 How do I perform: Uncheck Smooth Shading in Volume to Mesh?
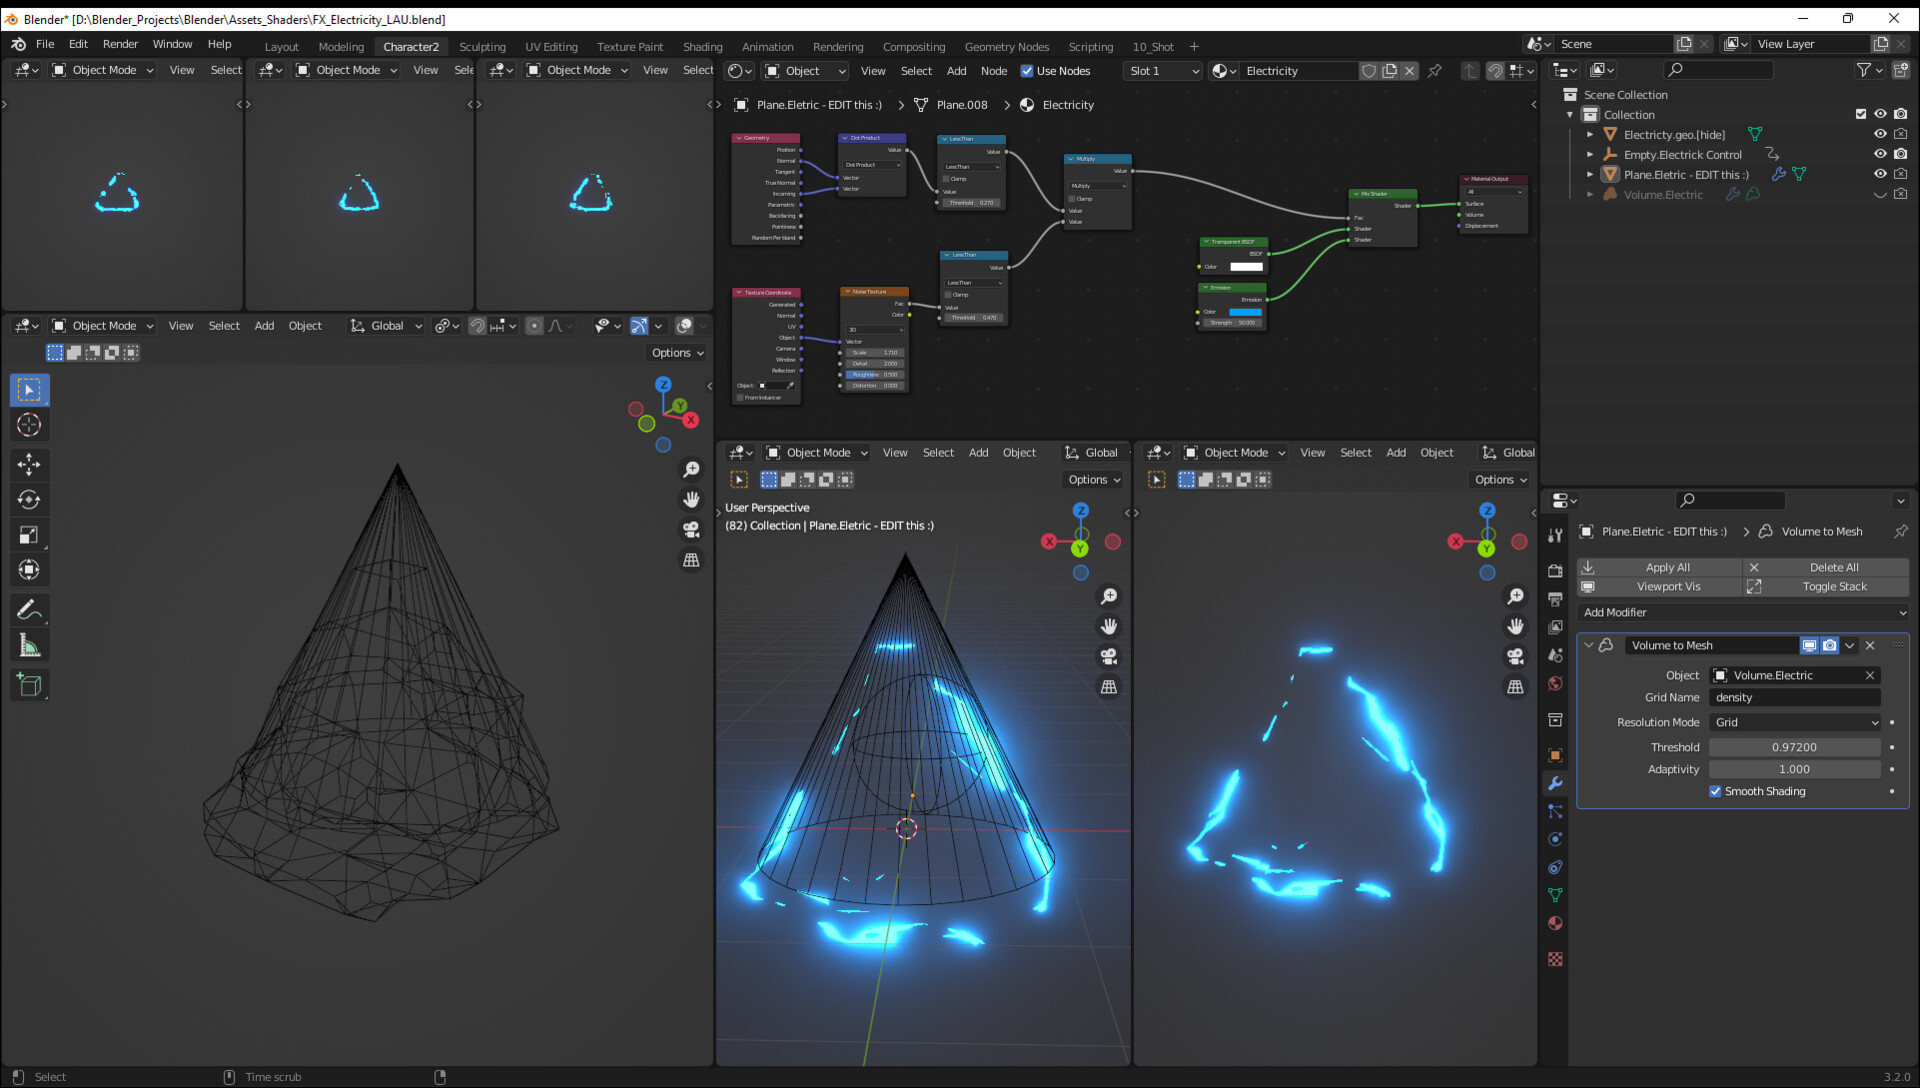1715,791
